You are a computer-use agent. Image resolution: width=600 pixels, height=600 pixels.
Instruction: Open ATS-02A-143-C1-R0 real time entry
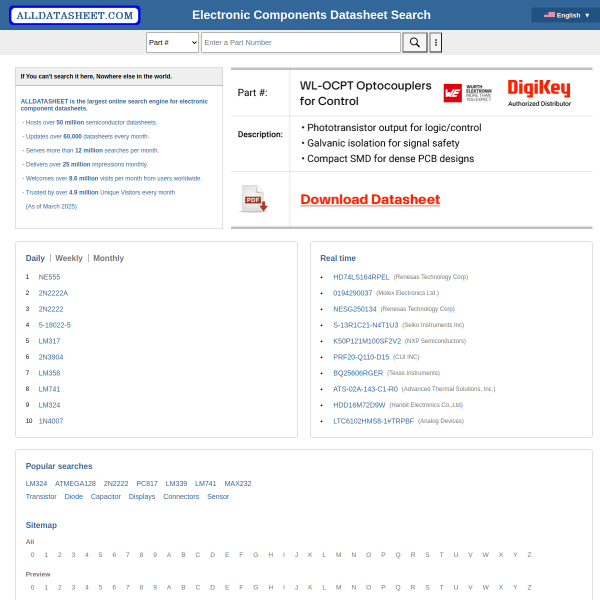click(365, 389)
